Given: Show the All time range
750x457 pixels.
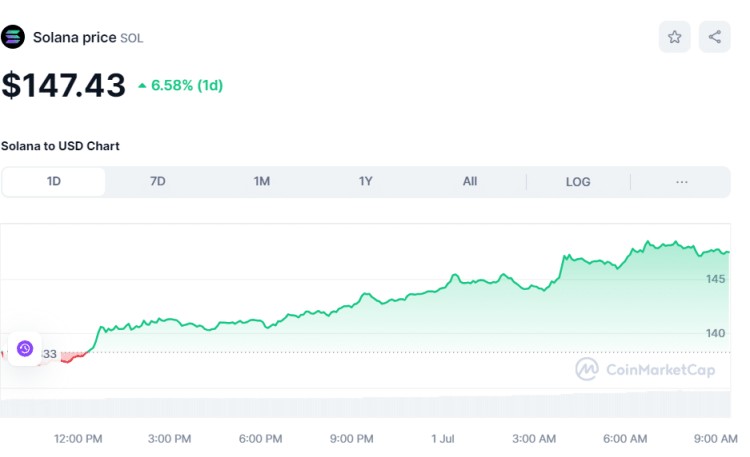Looking at the screenshot, I should click(470, 181).
